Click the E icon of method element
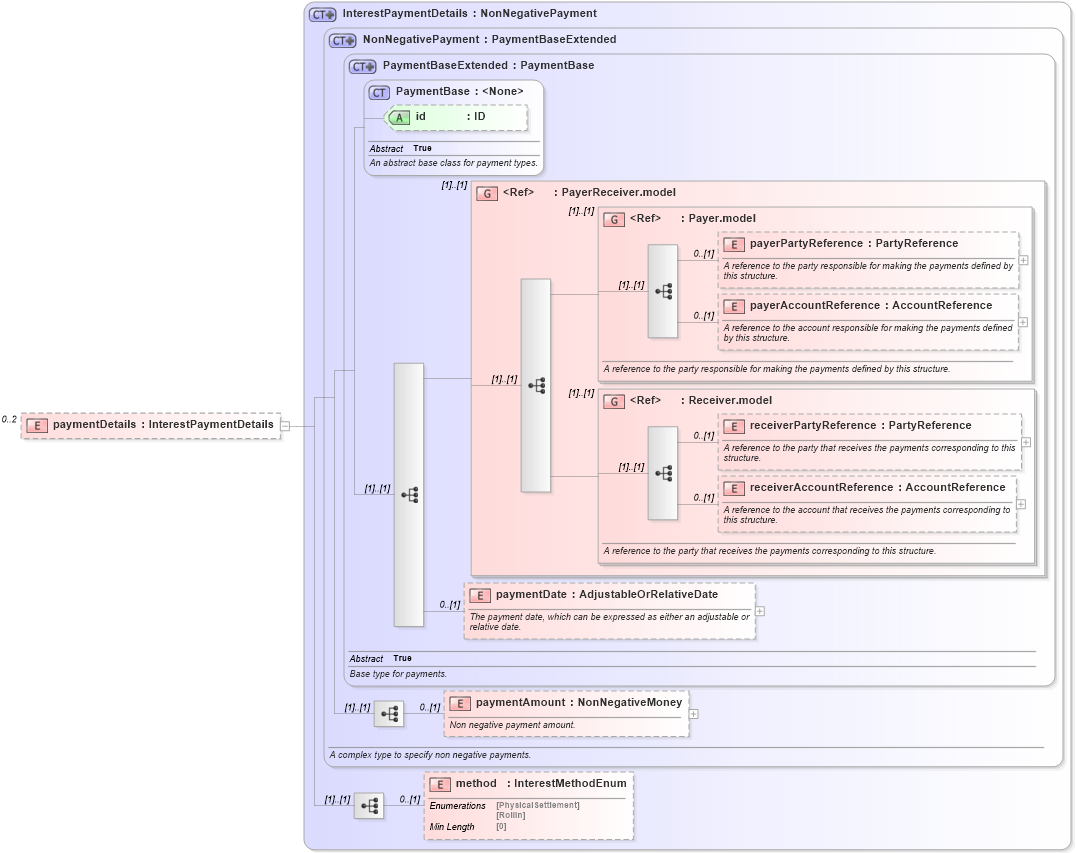The height and width of the screenshot is (853, 1076). tap(440, 784)
